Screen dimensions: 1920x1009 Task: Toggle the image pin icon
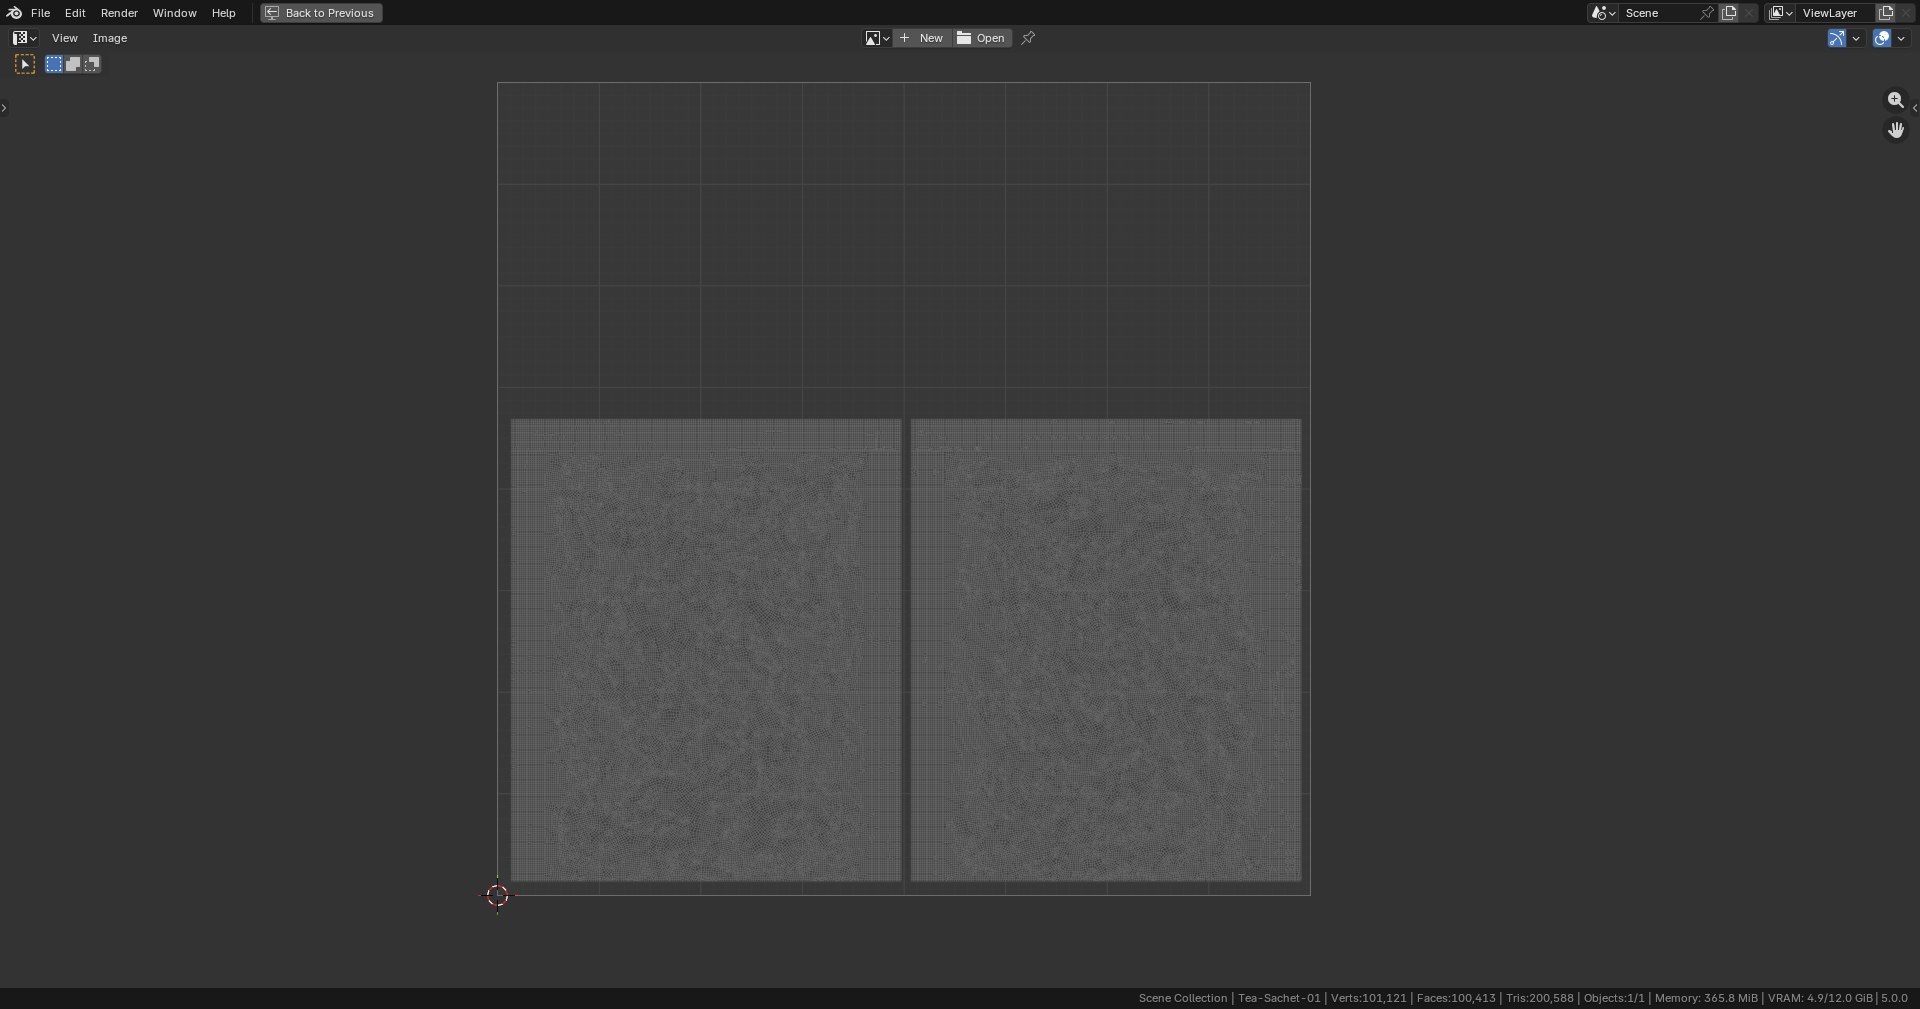[1028, 38]
